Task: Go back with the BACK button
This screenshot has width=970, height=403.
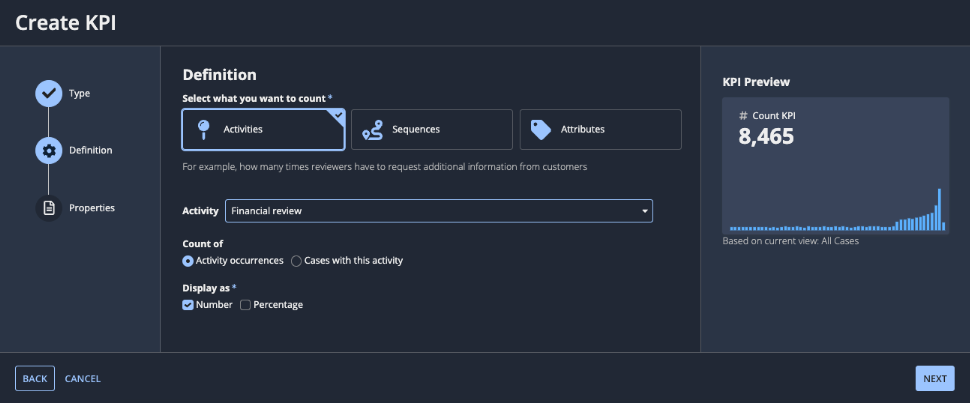Action: 35,378
